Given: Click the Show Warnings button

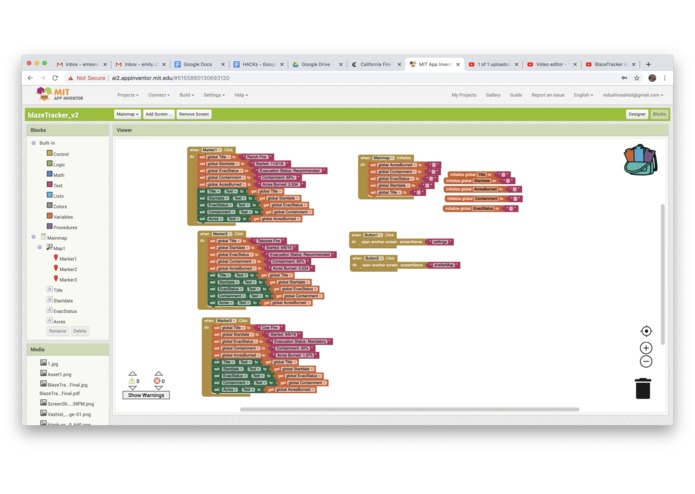Looking at the screenshot, I should [146, 395].
